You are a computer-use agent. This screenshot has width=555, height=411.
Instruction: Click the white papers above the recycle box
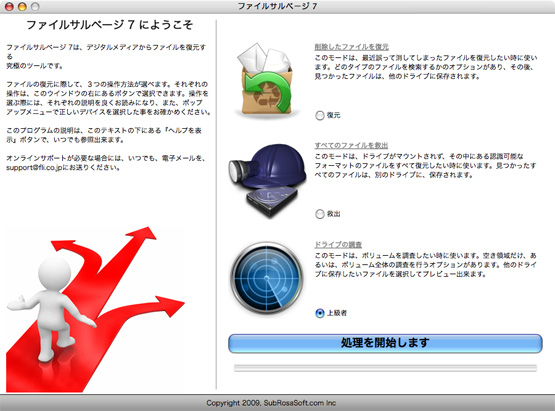264,58
